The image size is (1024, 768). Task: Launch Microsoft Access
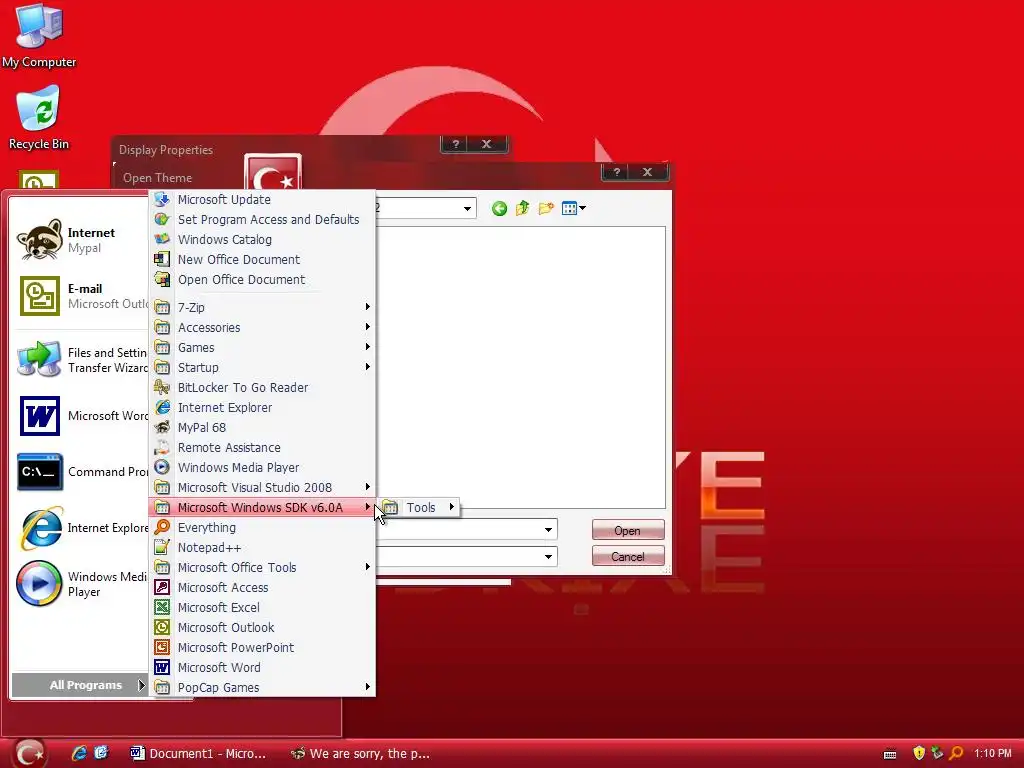click(263, 588)
